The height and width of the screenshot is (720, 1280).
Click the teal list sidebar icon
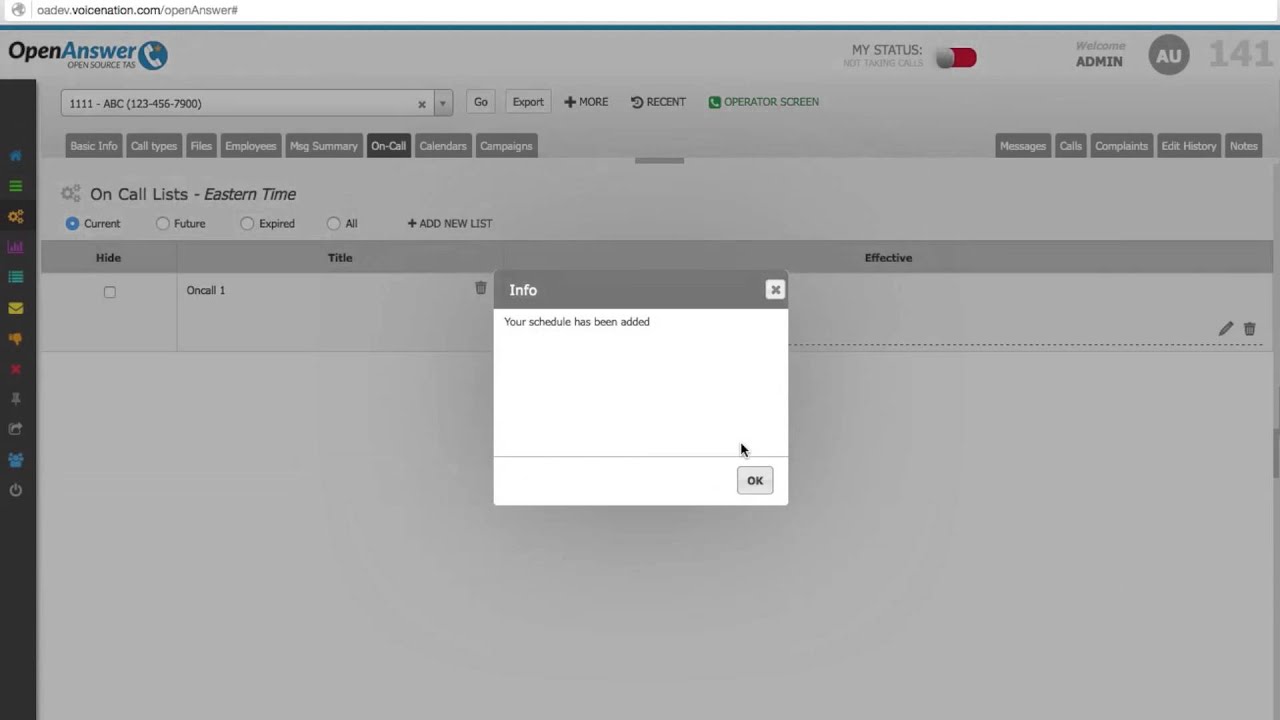[15, 277]
